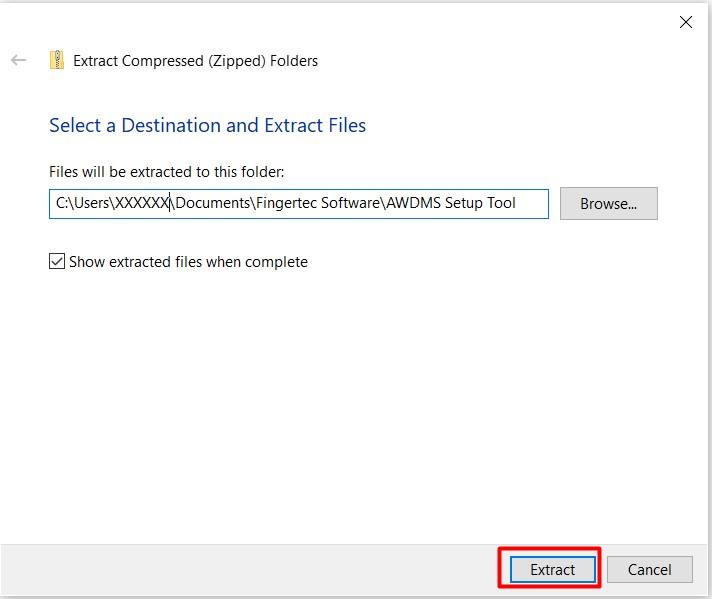Click the 'Extract Compressed (Zipped) Folders' title text
Screen dimensions: 712x599
pyautogui.click(x=195, y=61)
